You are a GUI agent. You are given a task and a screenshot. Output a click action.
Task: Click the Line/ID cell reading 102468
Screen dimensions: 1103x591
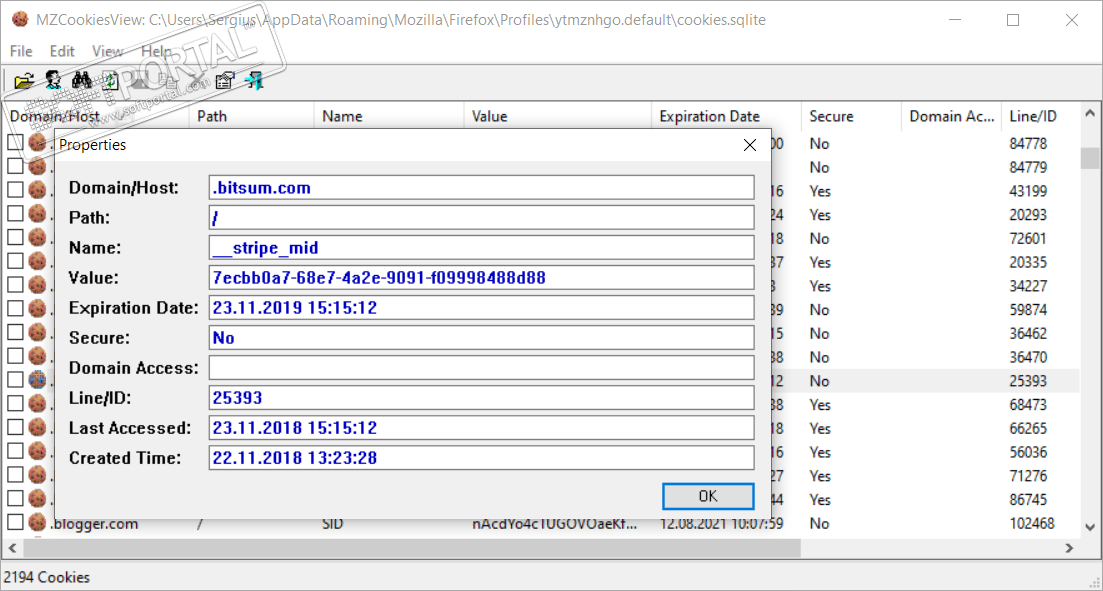click(x=1032, y=523)
